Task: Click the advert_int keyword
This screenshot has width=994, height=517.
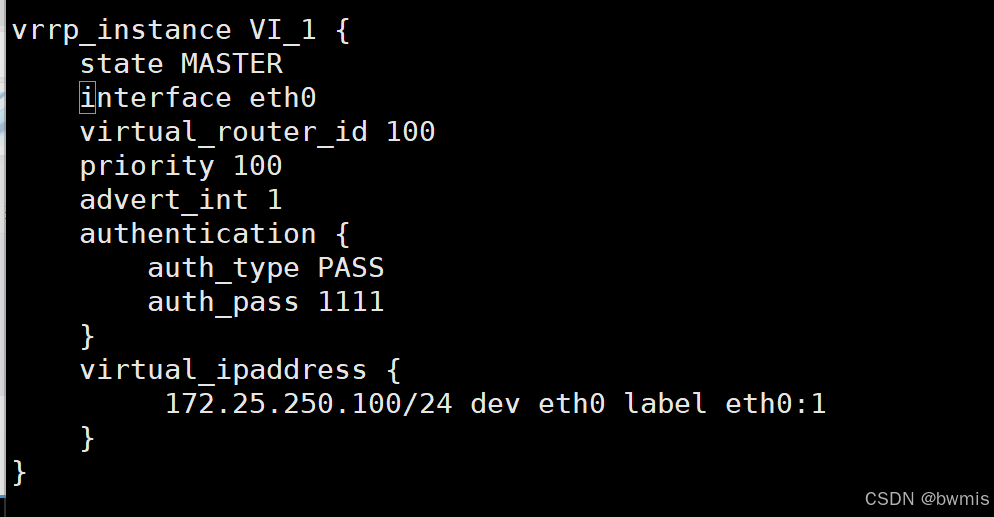Action: [x=164, y=200]
